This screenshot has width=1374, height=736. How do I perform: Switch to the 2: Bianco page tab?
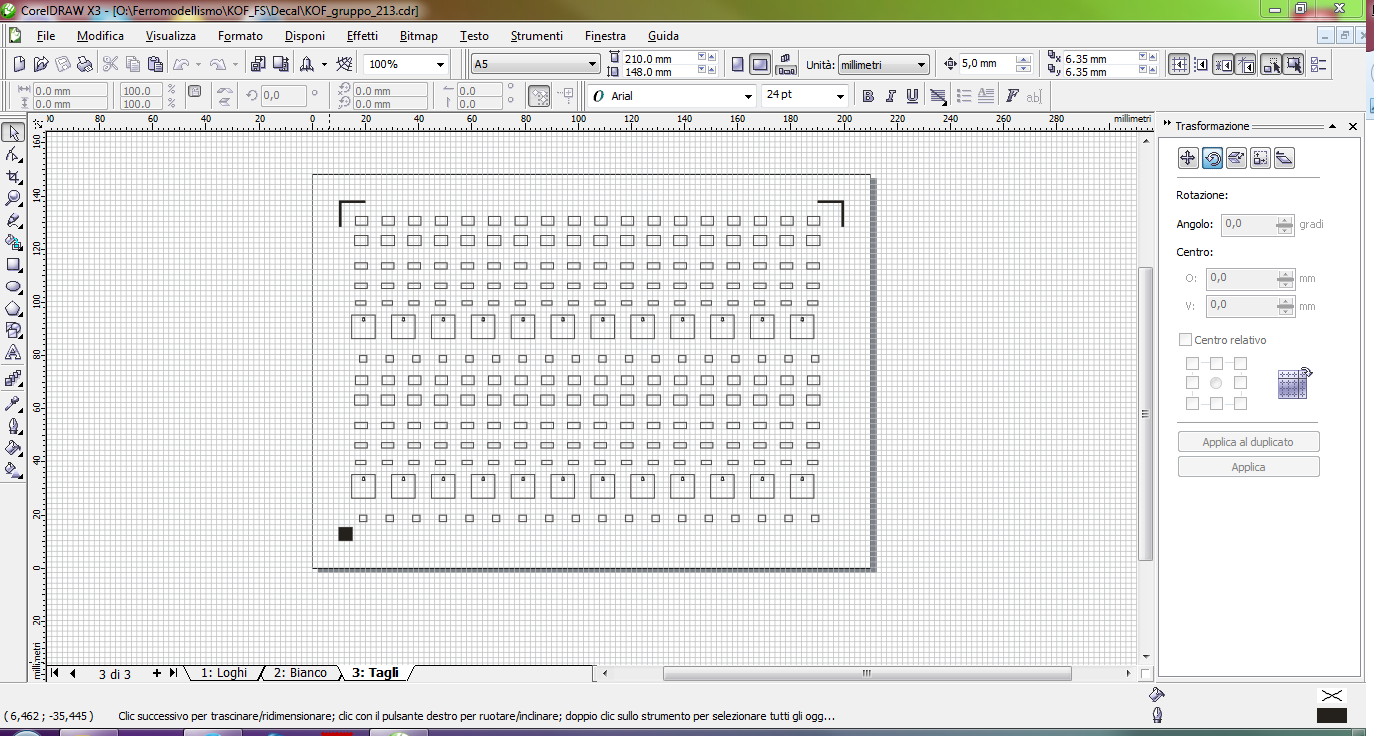pos(300,673)
